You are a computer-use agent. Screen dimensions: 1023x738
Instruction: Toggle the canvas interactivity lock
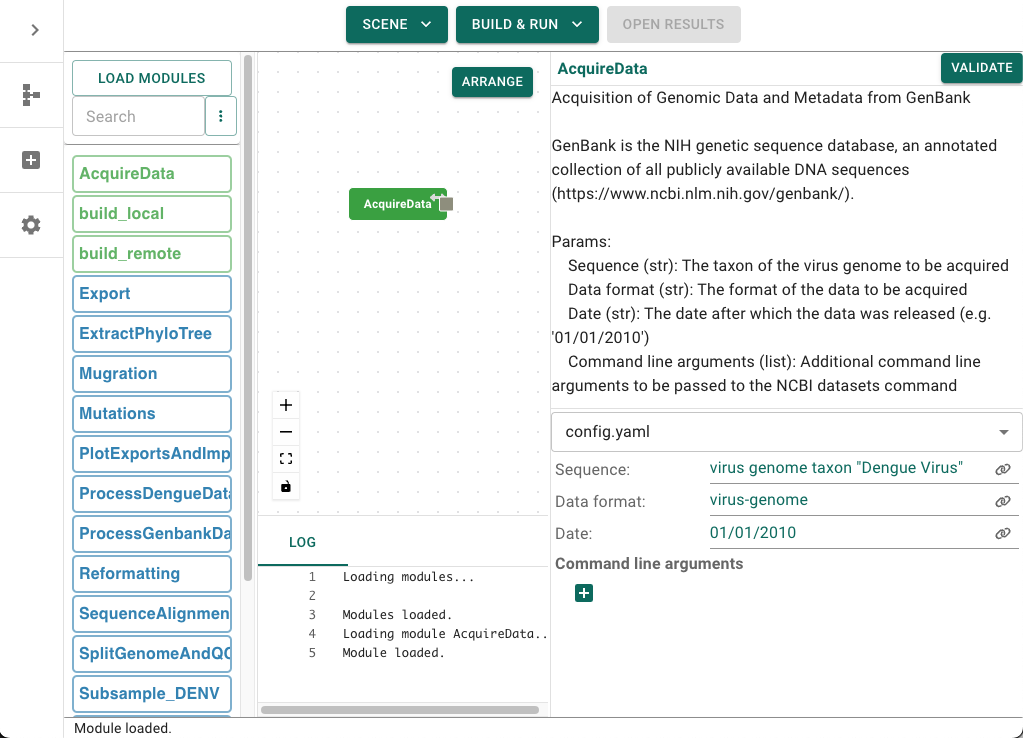286,486
